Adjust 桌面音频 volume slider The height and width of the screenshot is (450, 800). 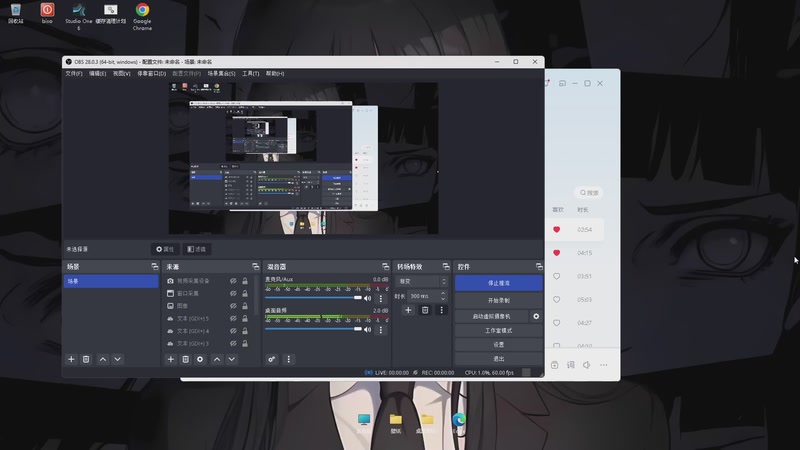point(313,329)
